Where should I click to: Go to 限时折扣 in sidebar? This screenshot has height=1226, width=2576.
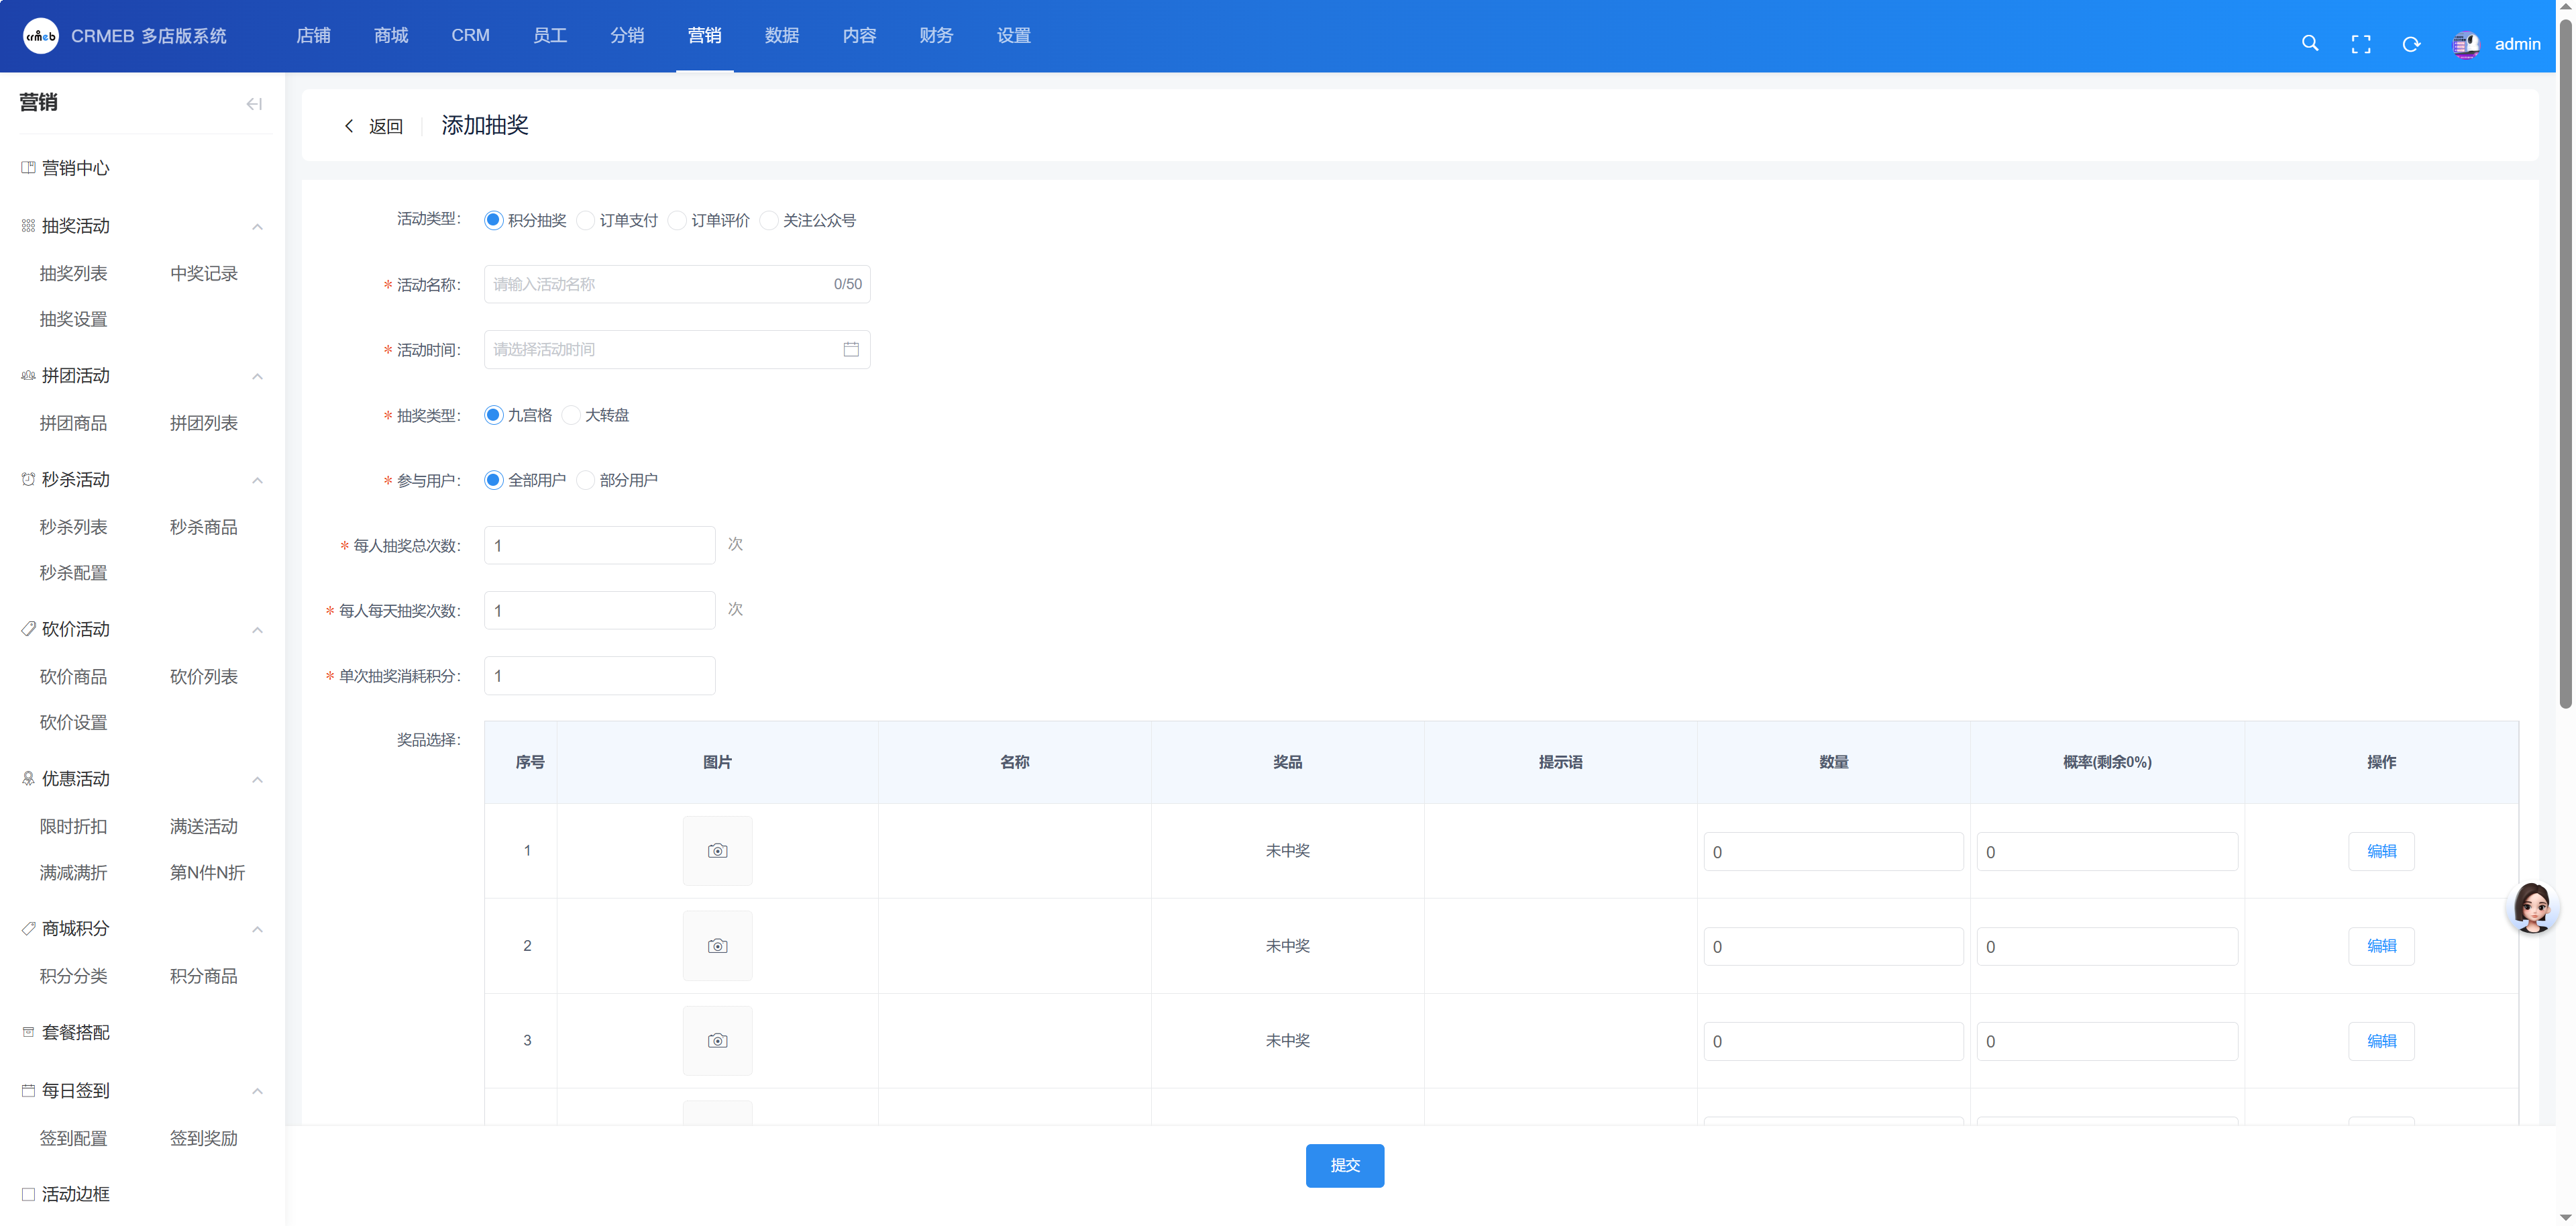pos(73,827)
